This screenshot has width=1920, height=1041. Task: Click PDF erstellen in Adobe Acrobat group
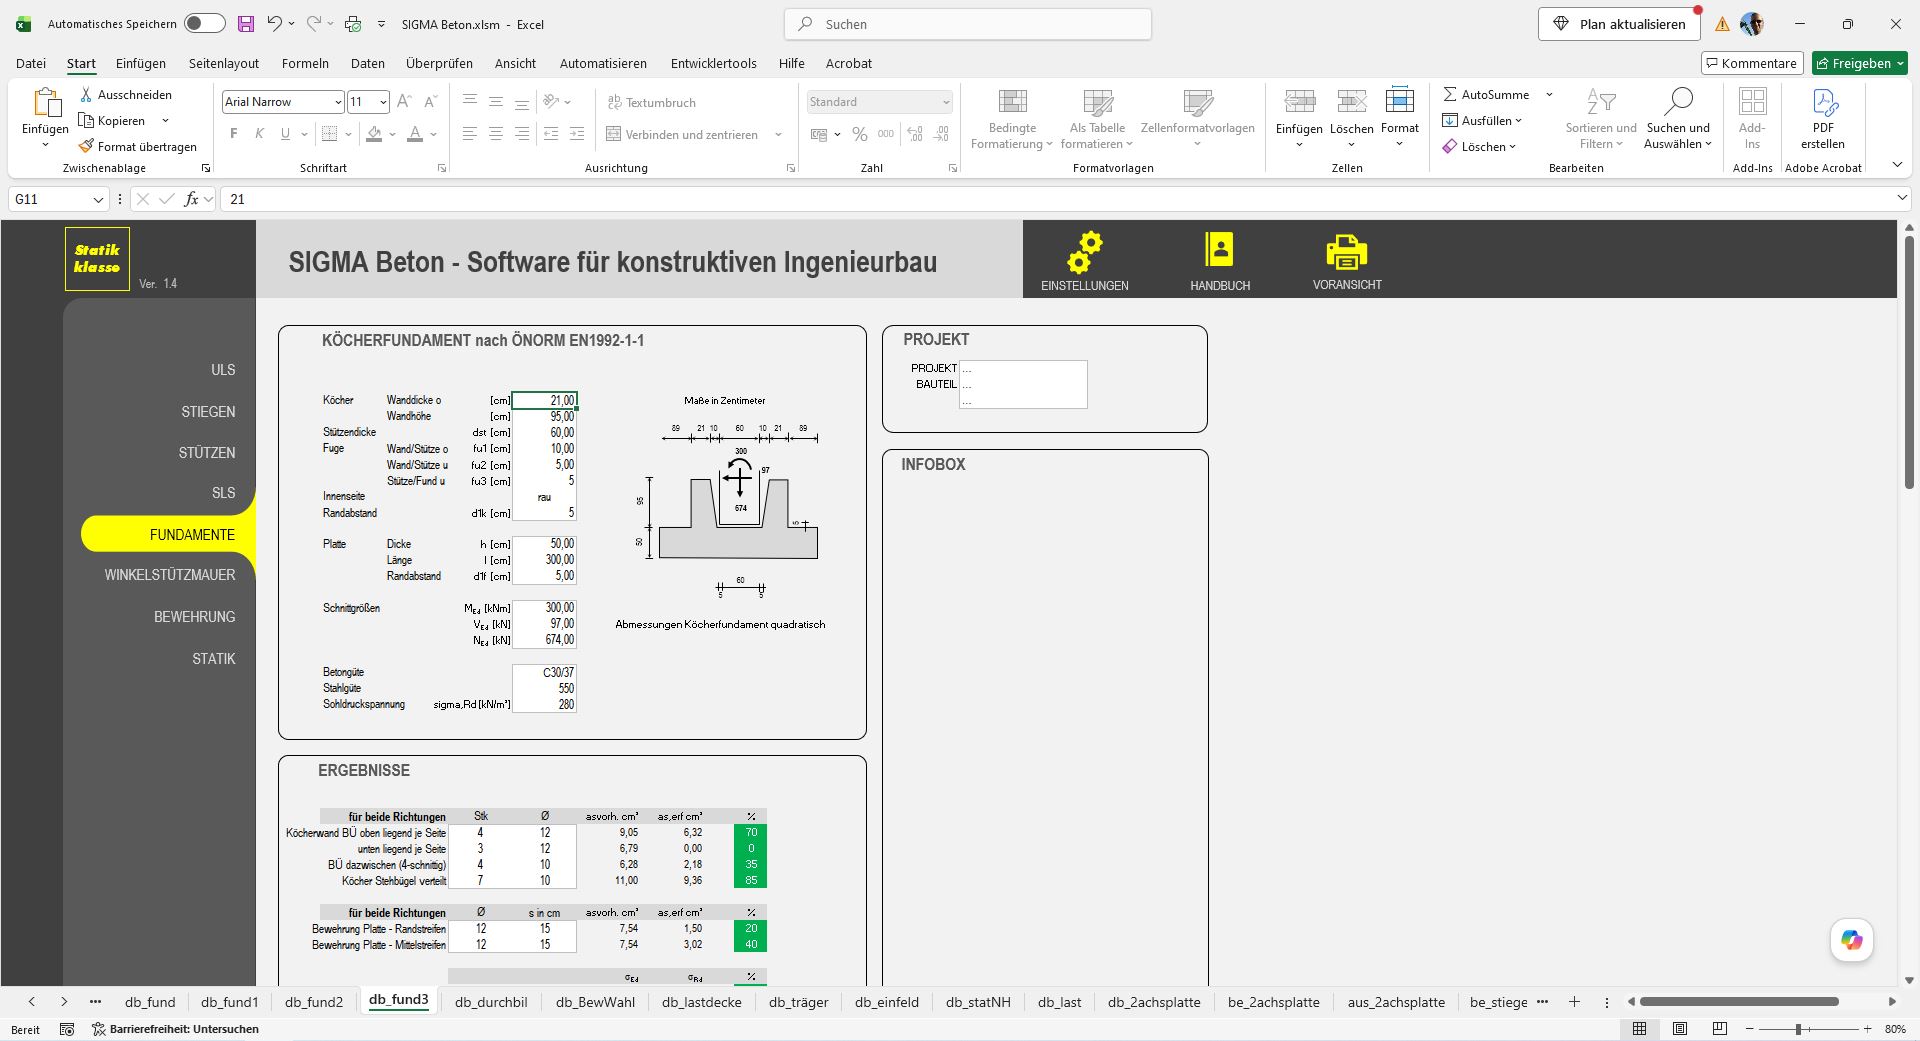(1823, 118)
